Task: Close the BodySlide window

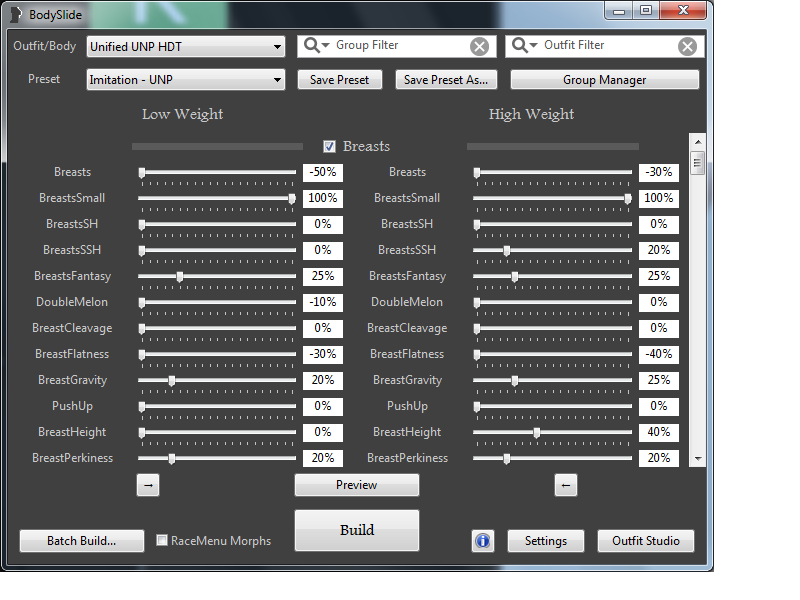Action: click(x=683, y=11)
